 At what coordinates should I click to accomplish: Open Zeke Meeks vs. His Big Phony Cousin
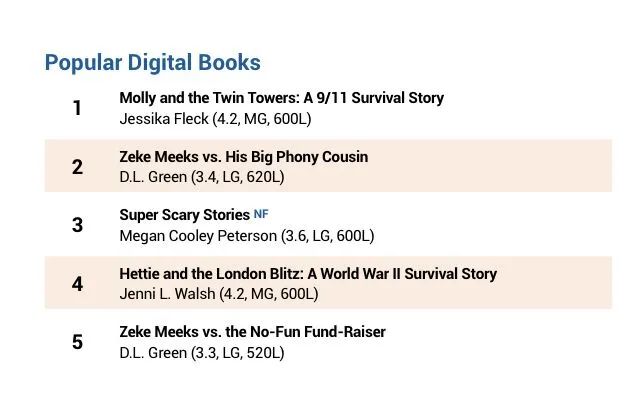[x=244, y=157]
